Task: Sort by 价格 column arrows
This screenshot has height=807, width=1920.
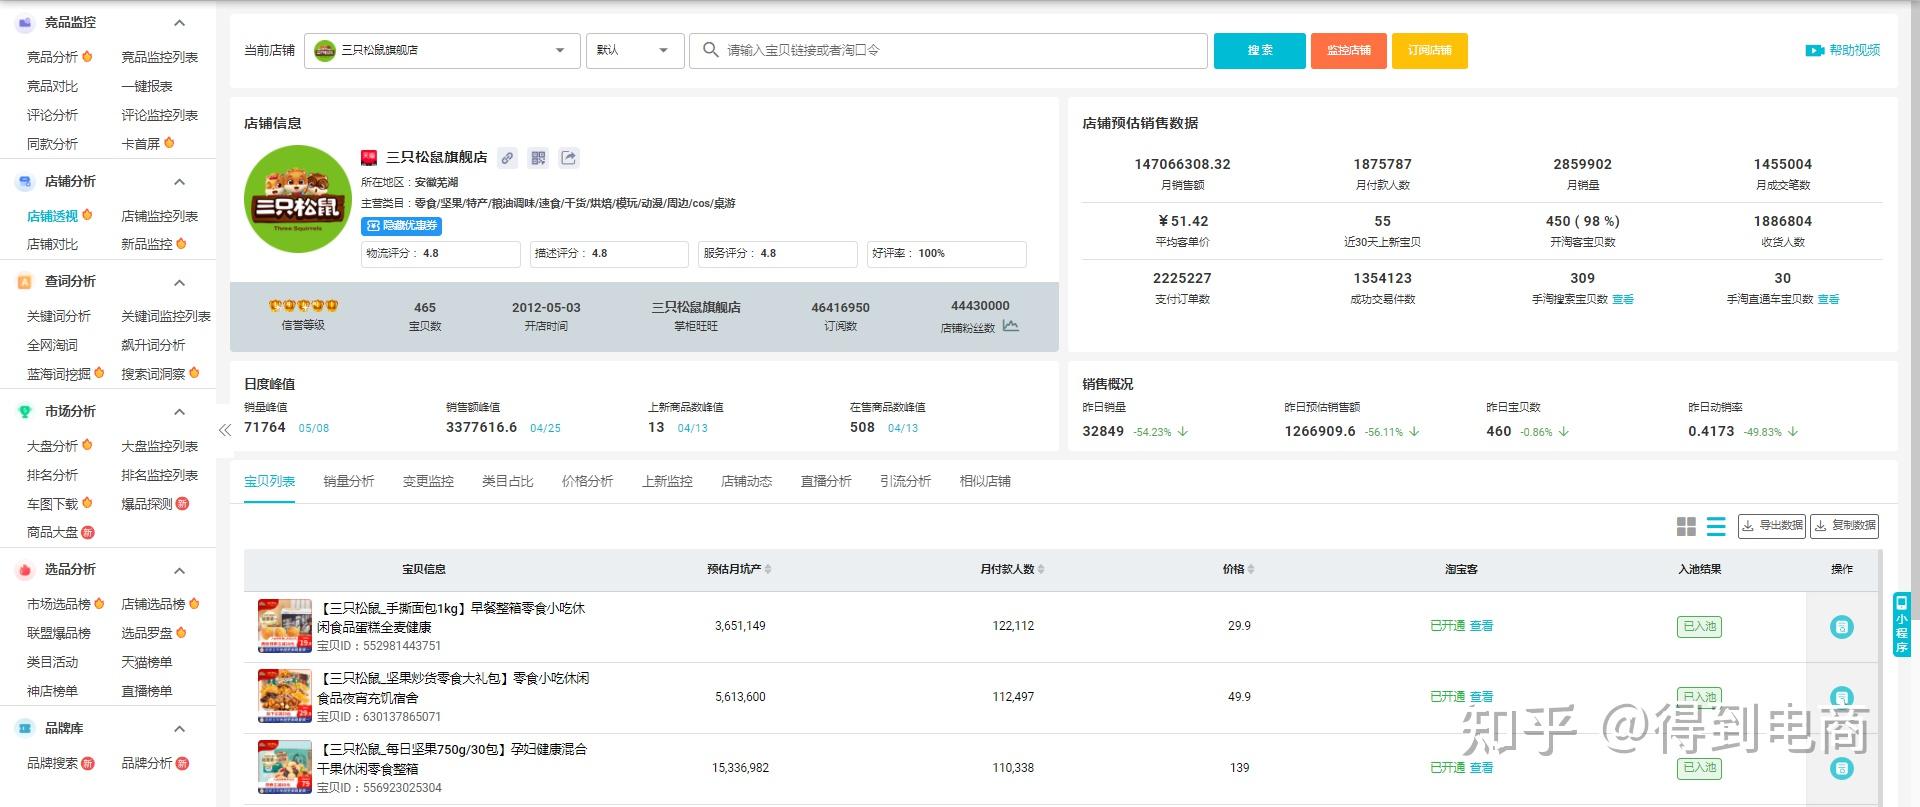Action: click(x=1251, y=569)
